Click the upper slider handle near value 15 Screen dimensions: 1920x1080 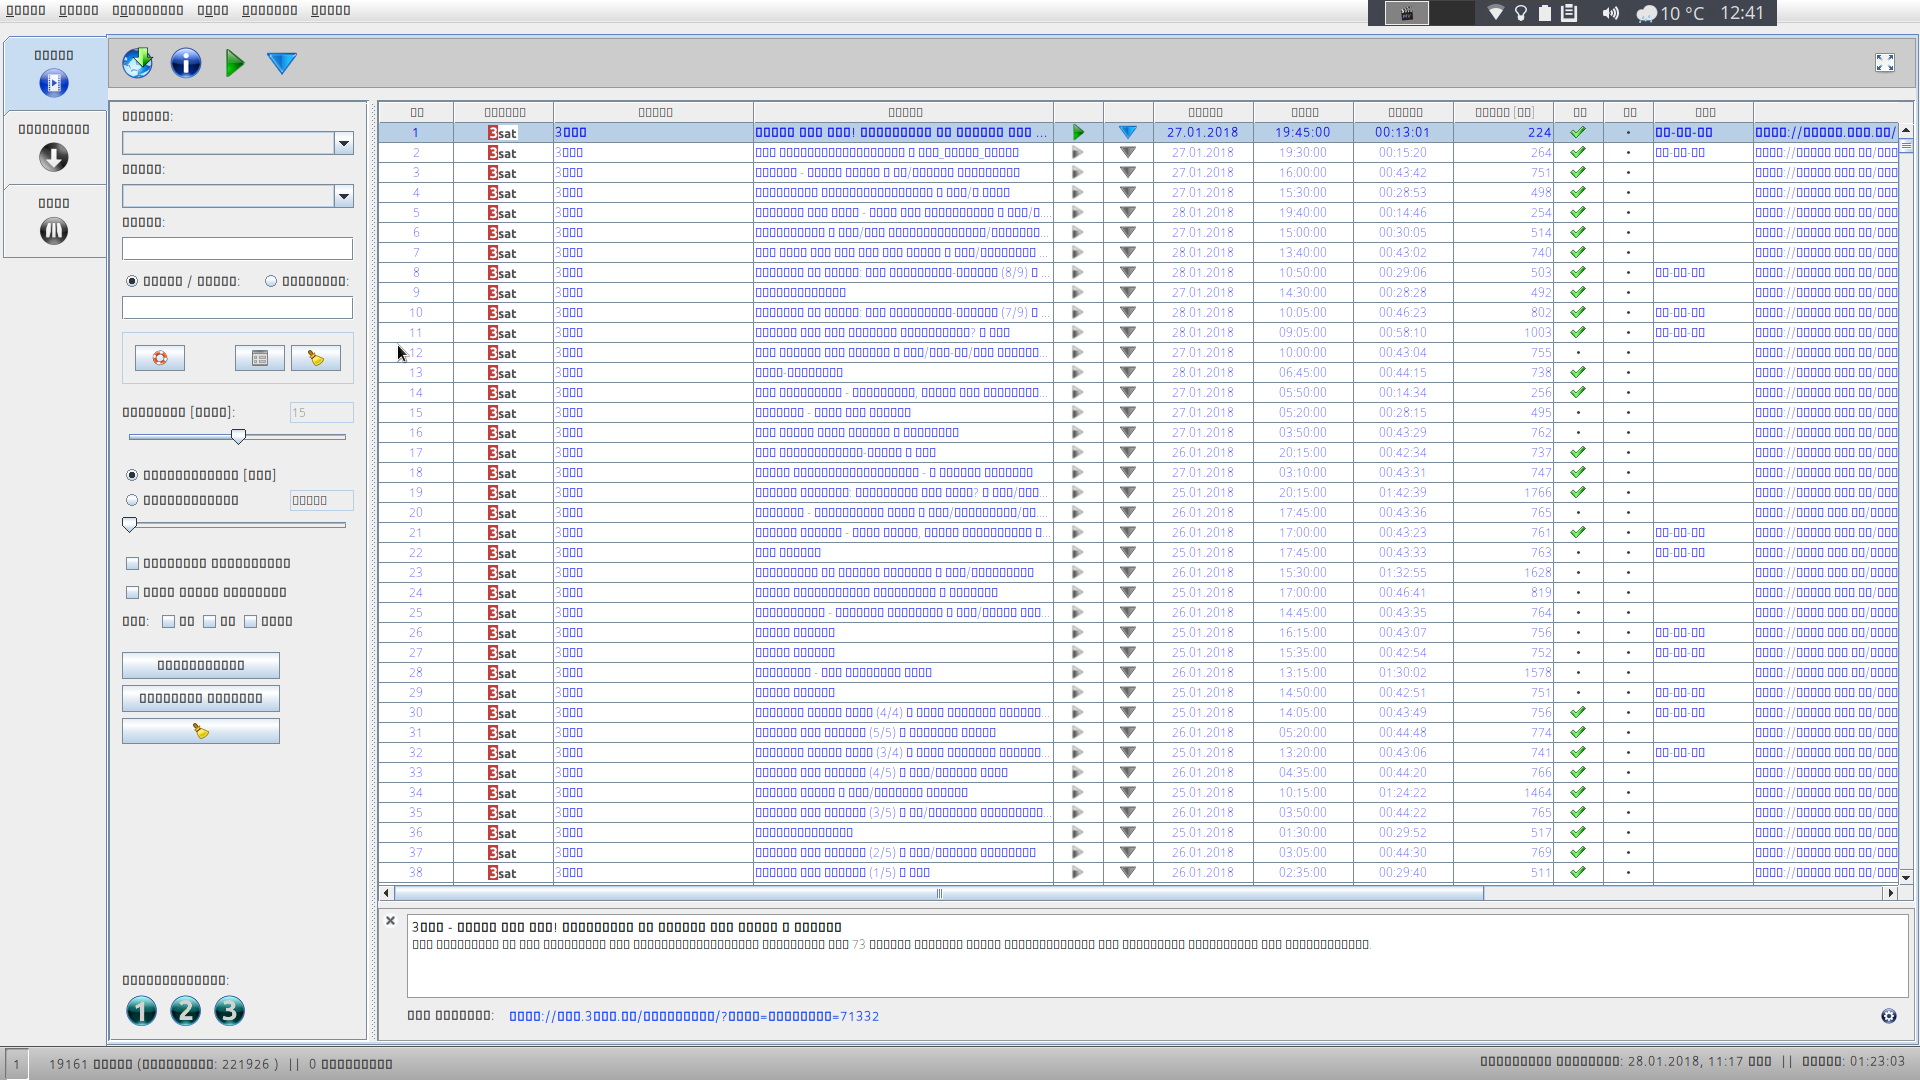[238, 436]
